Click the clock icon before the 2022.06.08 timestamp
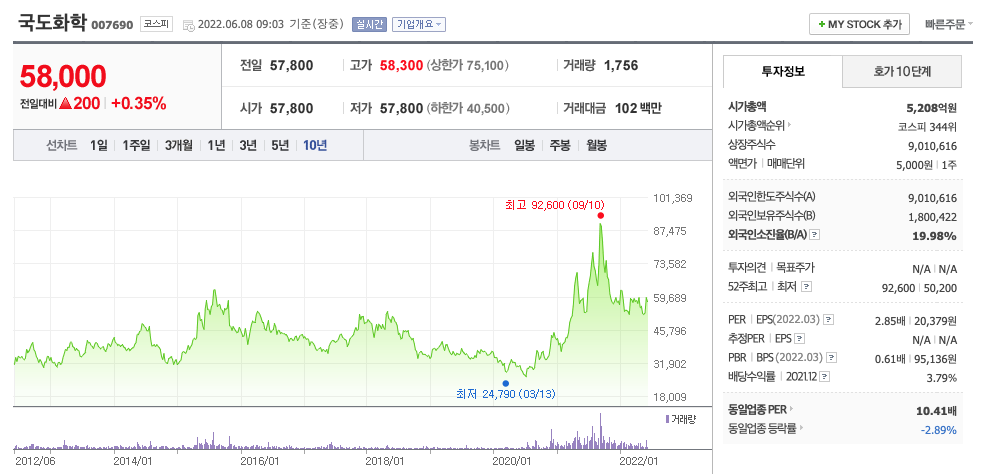 [x=189, y=25]
